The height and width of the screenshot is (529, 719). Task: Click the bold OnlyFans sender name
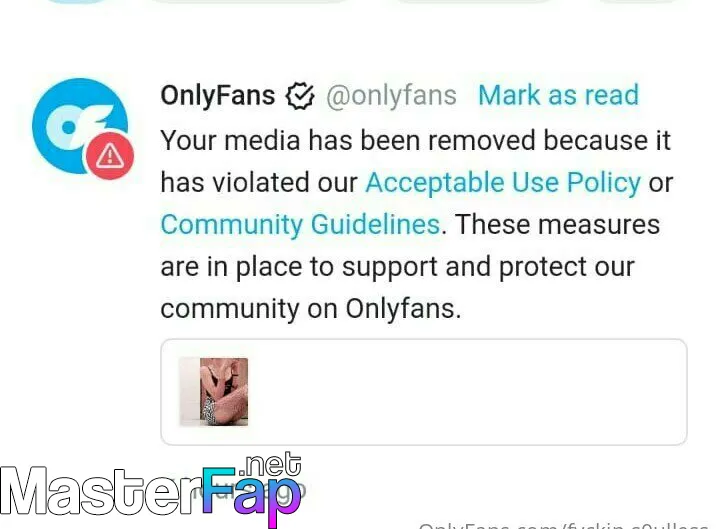[218, 95]
